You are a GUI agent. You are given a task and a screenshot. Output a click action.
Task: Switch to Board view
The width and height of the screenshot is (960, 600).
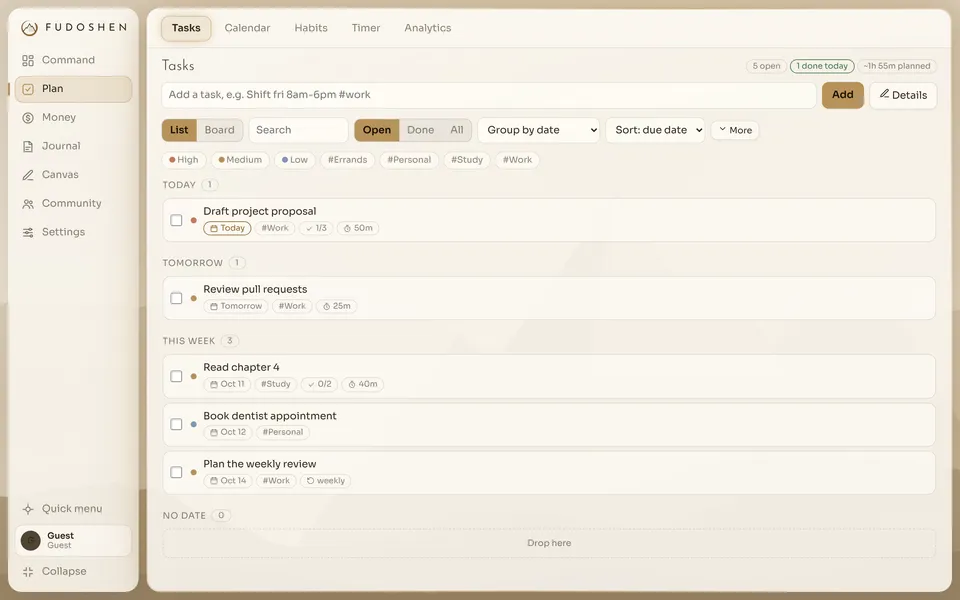pyautogui.click(x=220, y=130)
